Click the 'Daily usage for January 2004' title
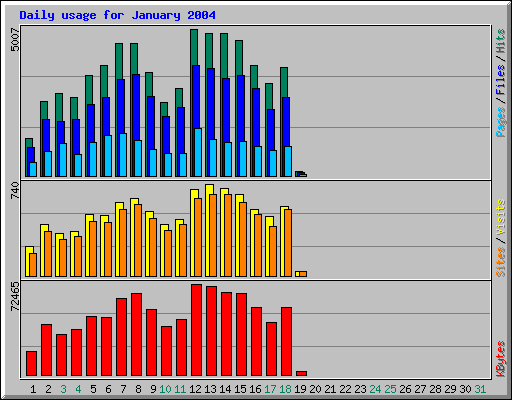Image resolution: width=512 pixels, height=400 pixels. coord(117,15)
